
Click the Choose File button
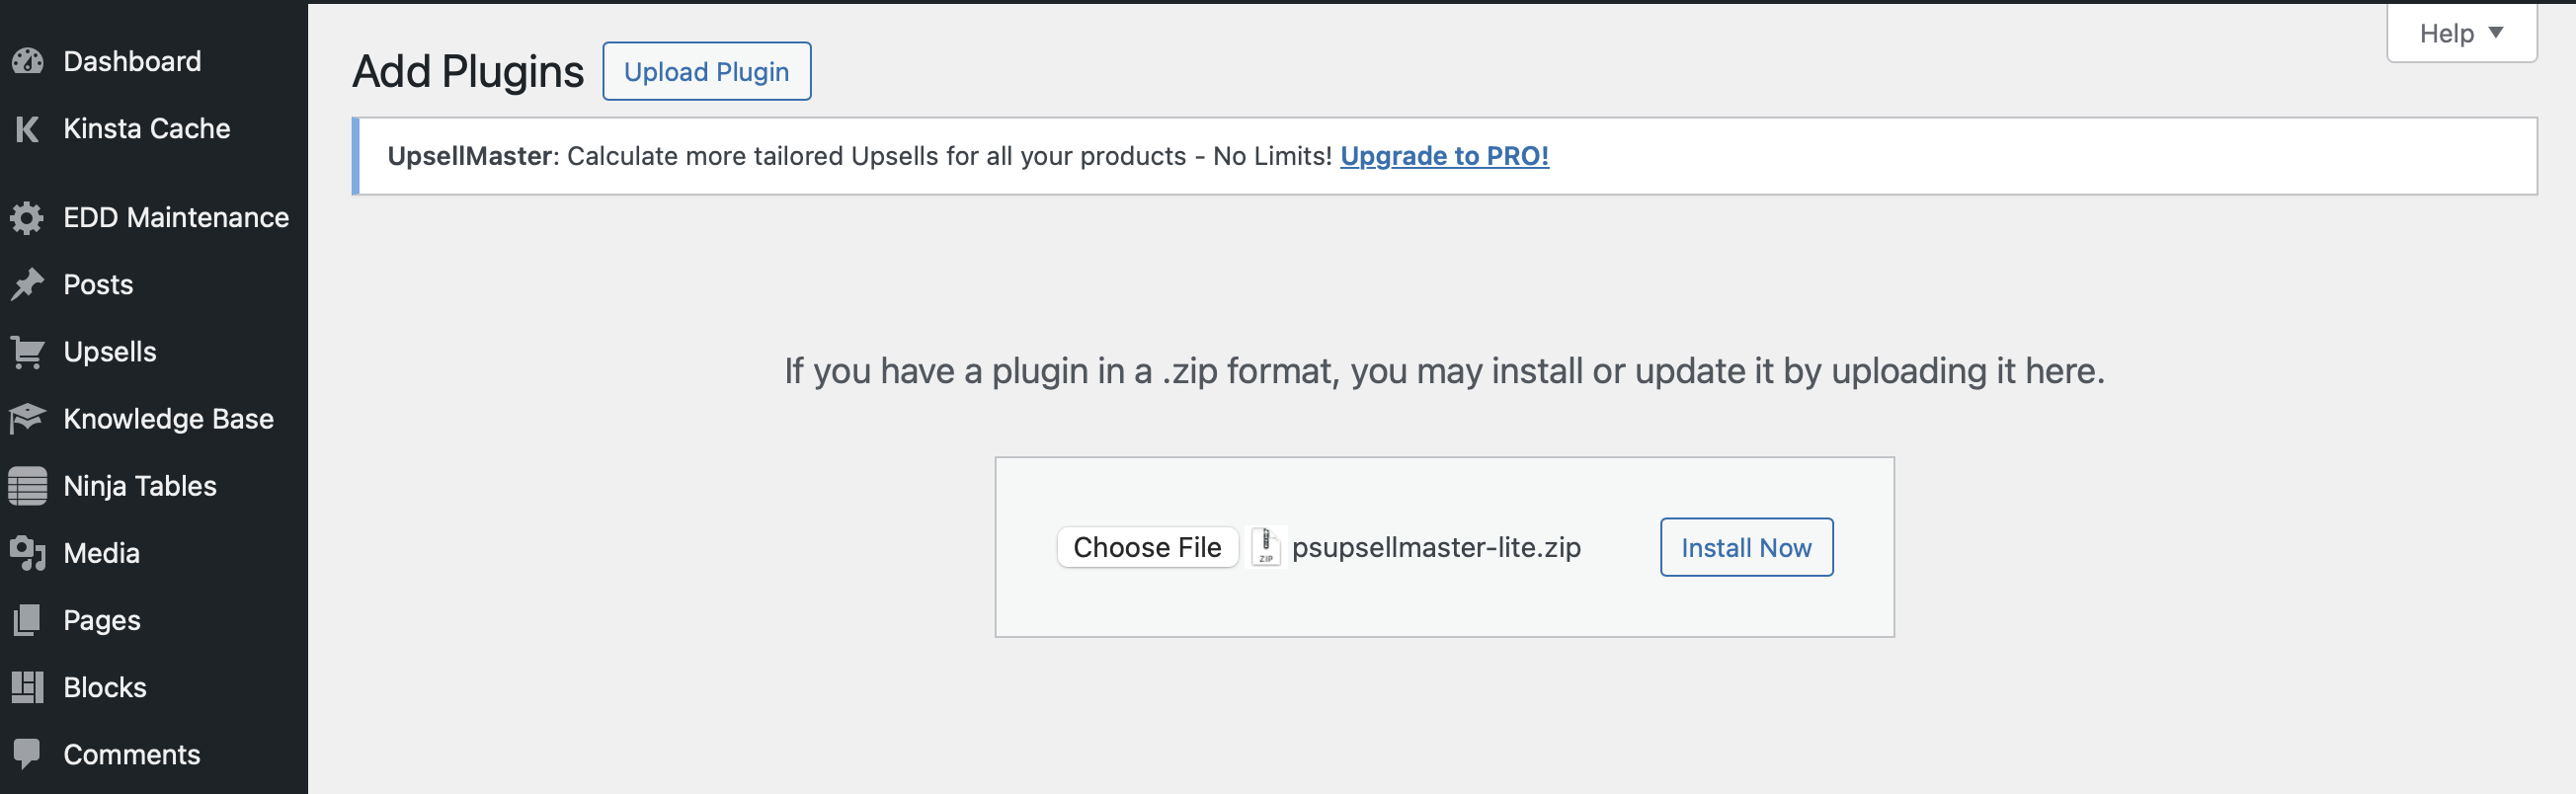[x=1147, y=547]
